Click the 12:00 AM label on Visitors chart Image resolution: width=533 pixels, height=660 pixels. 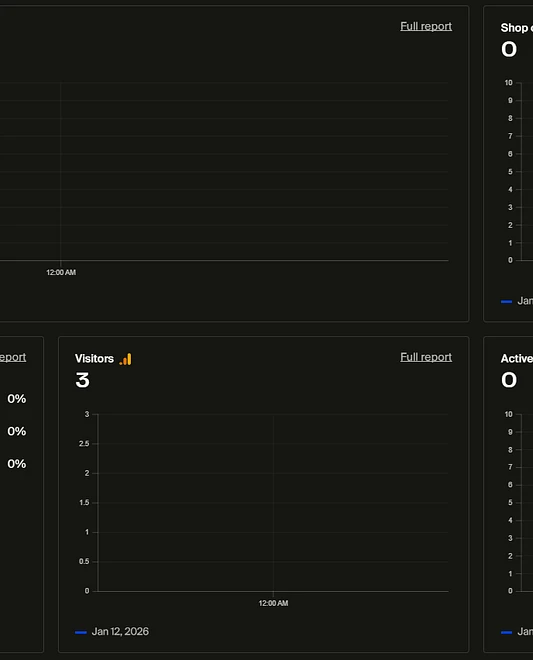point(273,603)
